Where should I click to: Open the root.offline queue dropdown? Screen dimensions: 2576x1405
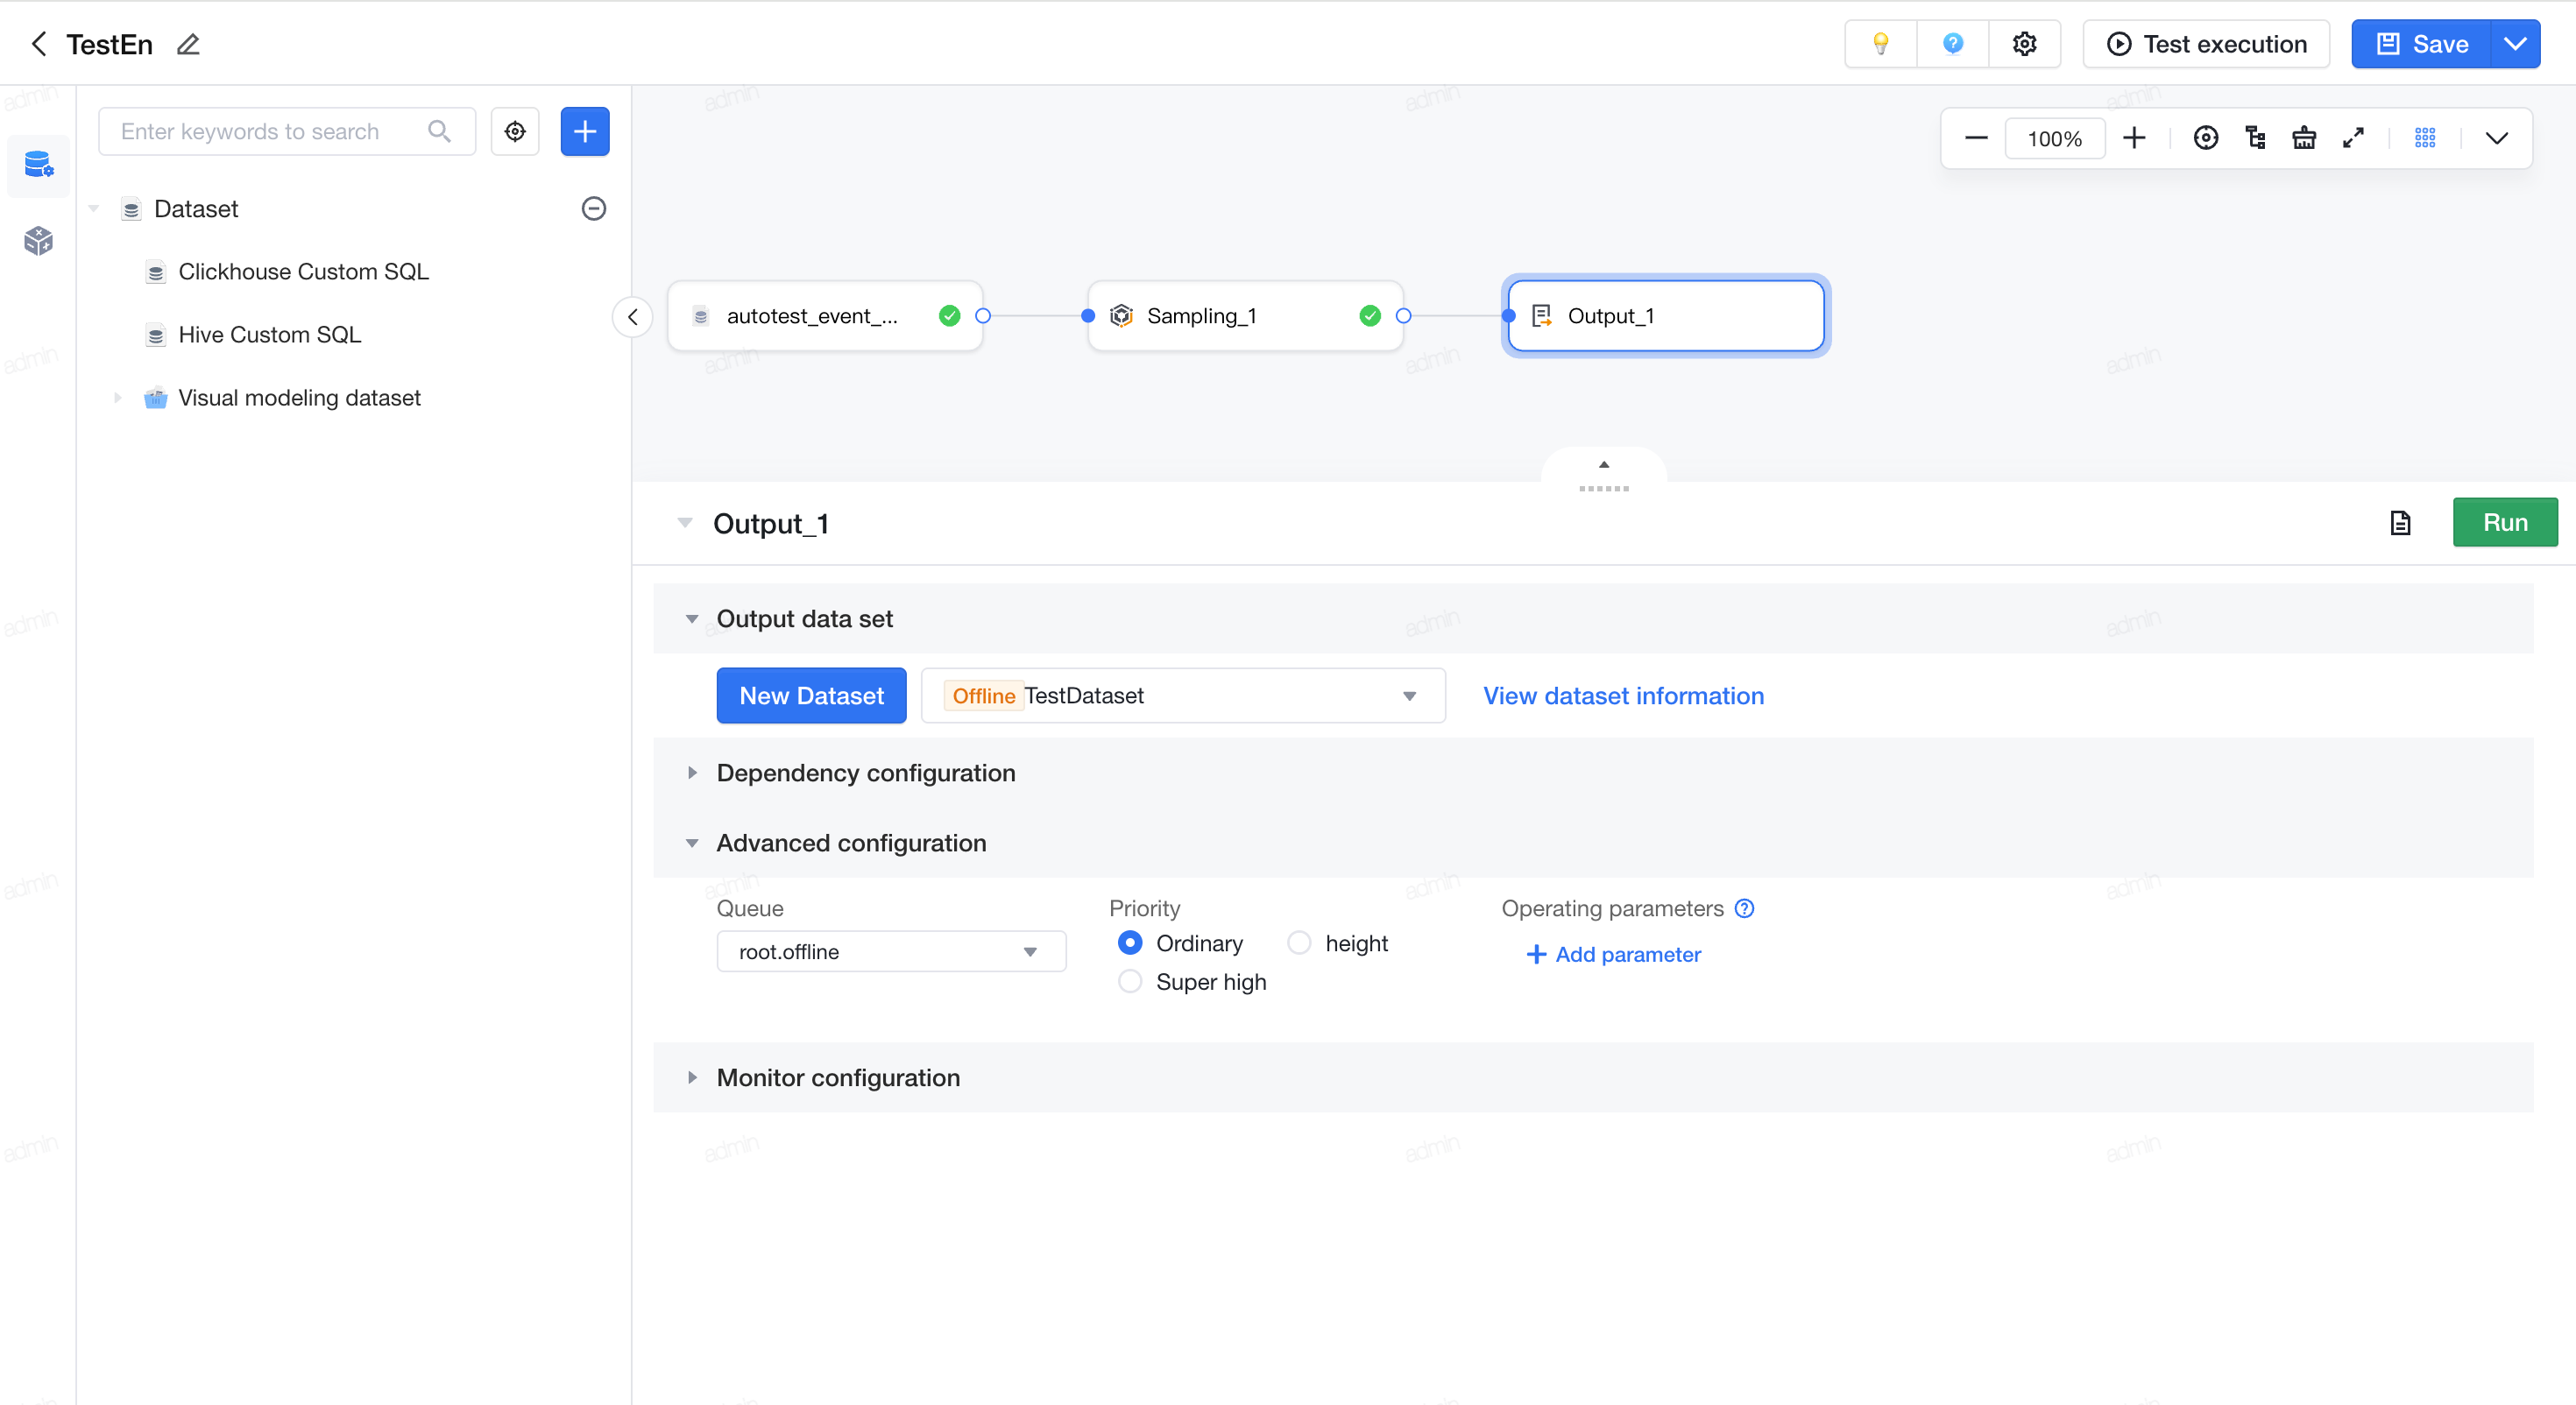(891, 952)
